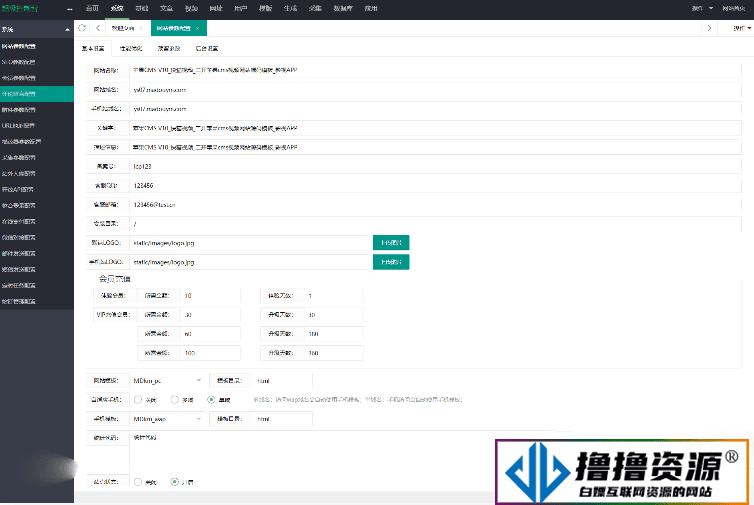
Task: Select the middle 自适应手机 radio option (多域)
Action: point(175,400)
